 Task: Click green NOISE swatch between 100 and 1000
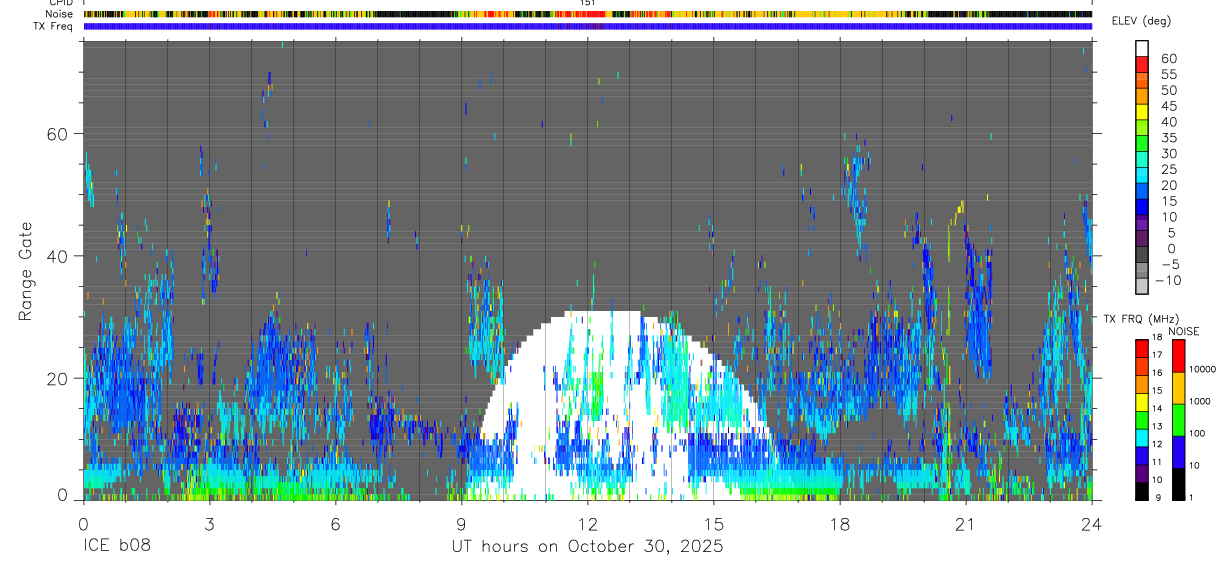click(x=1178, y=419)
